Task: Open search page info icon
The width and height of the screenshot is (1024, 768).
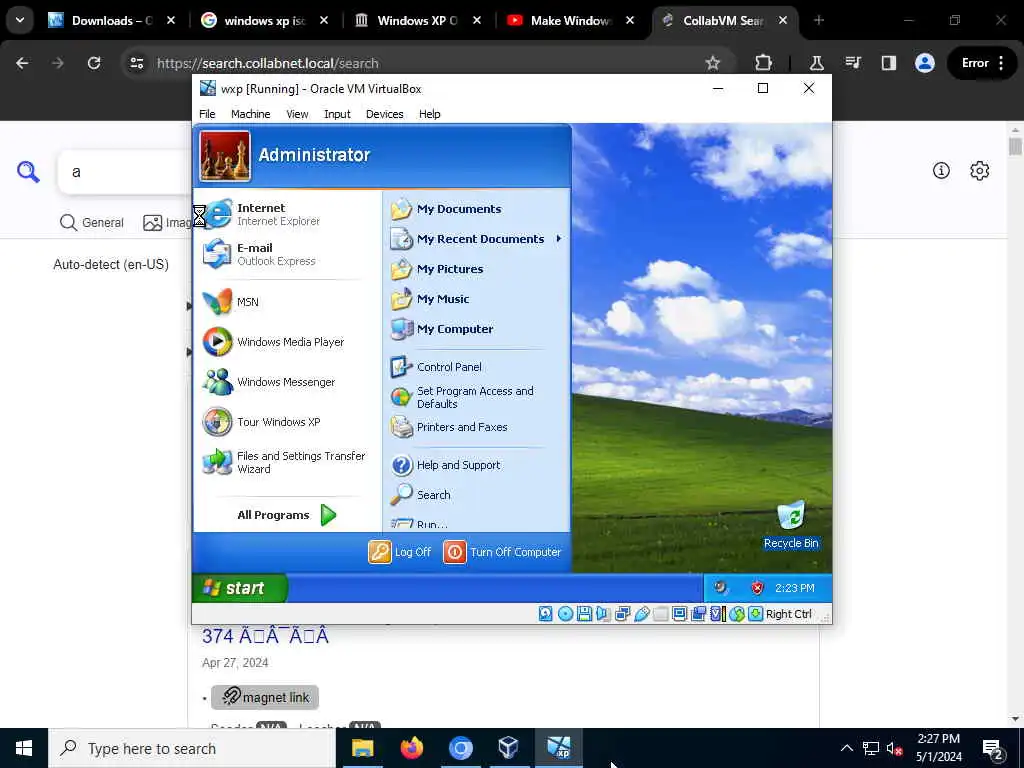Action: tap(941, 170)
